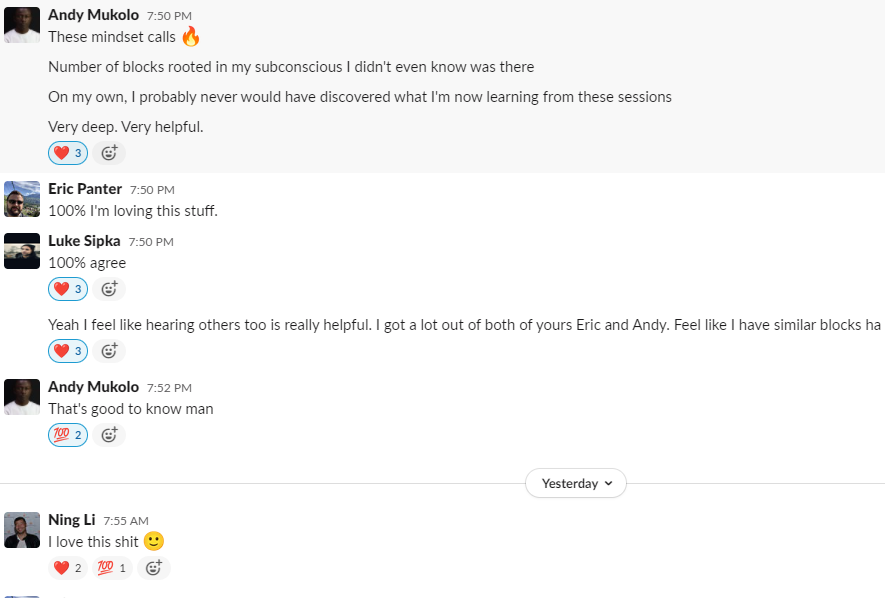Click the 7:52 PM message timestamp
The width and height of the screenshot is (885, 598).
coord(169,388)
